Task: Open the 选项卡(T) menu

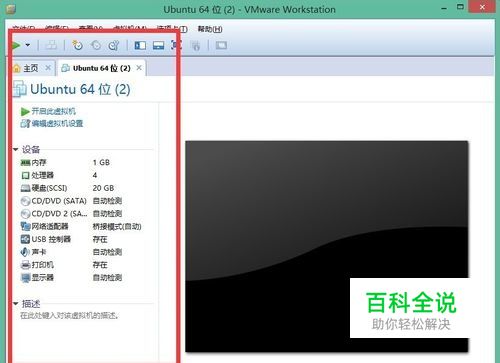Action: coord(172,29)
